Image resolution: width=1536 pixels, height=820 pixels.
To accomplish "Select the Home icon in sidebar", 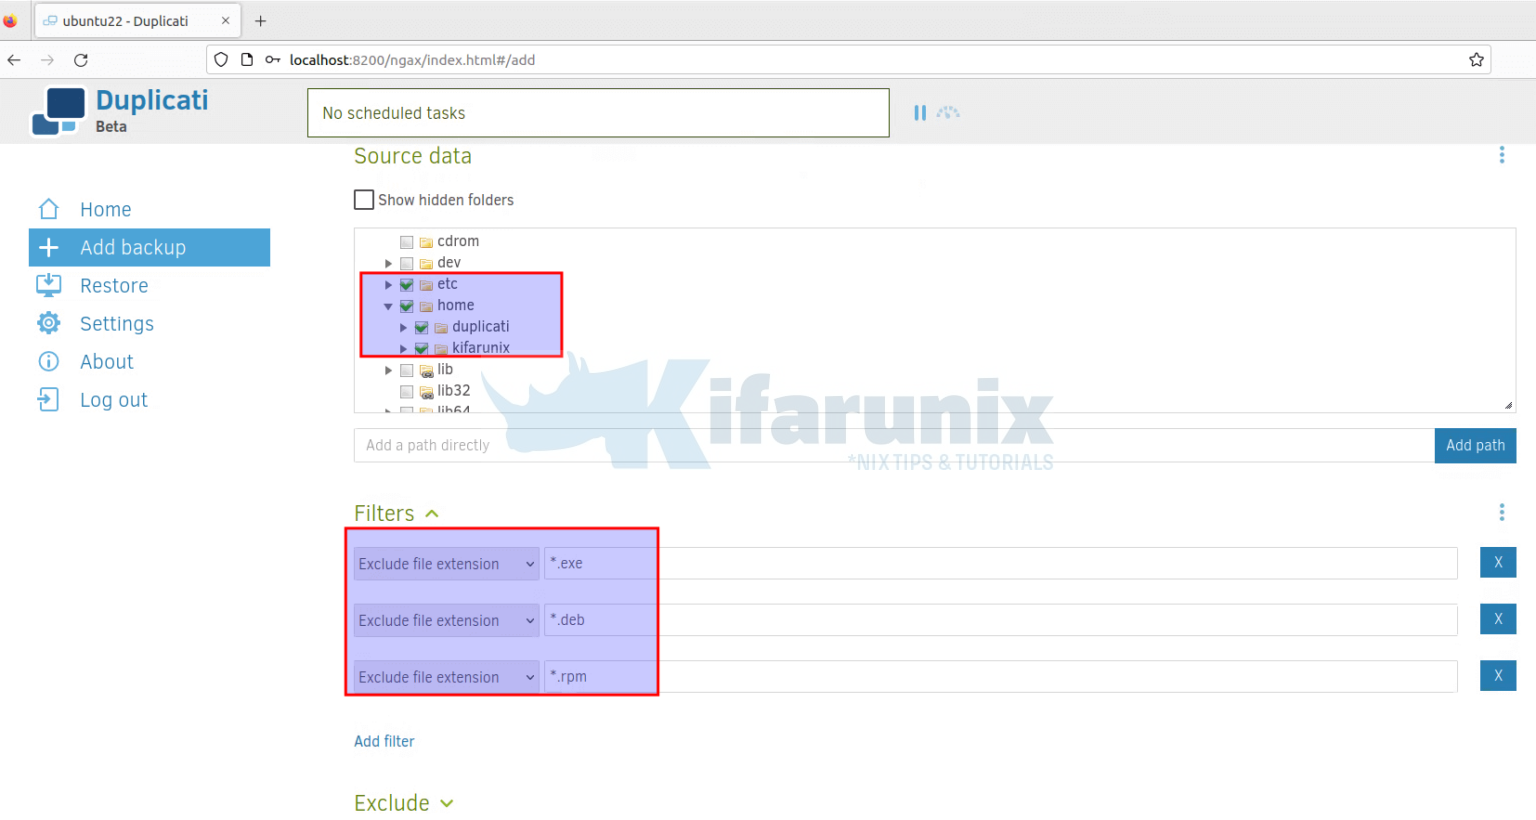I will pos(48,209).
